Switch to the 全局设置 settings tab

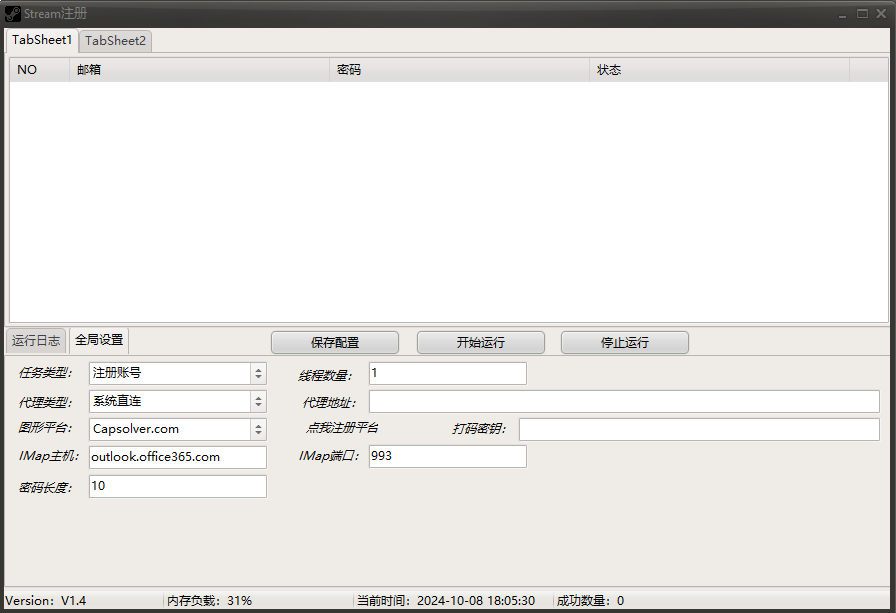point(99,341)
